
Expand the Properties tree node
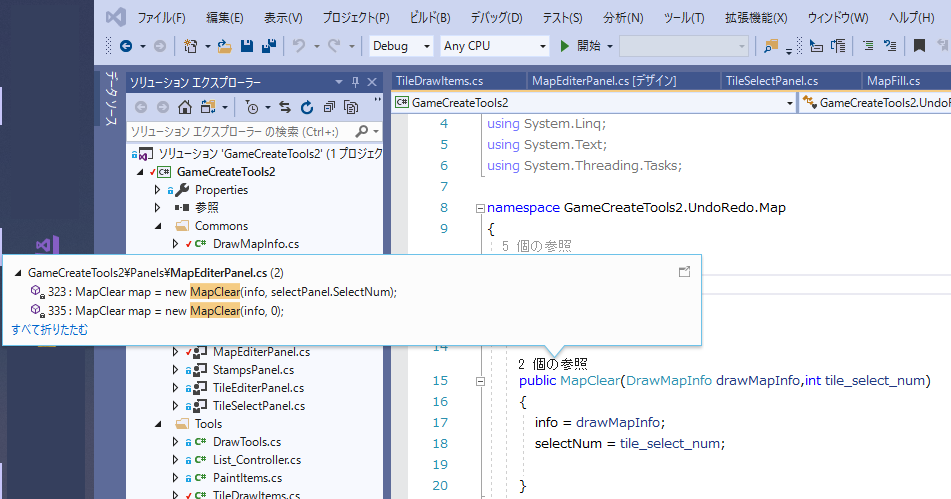pos(157,190)
